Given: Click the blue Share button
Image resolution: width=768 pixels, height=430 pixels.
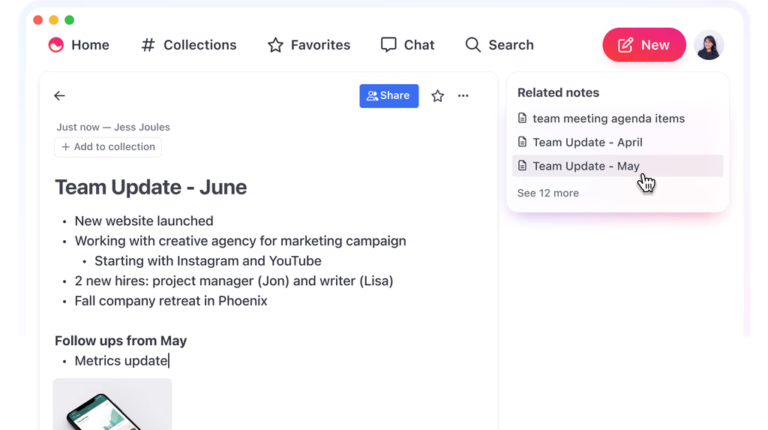Looking at the screenshot, I should tap(388, 96).
